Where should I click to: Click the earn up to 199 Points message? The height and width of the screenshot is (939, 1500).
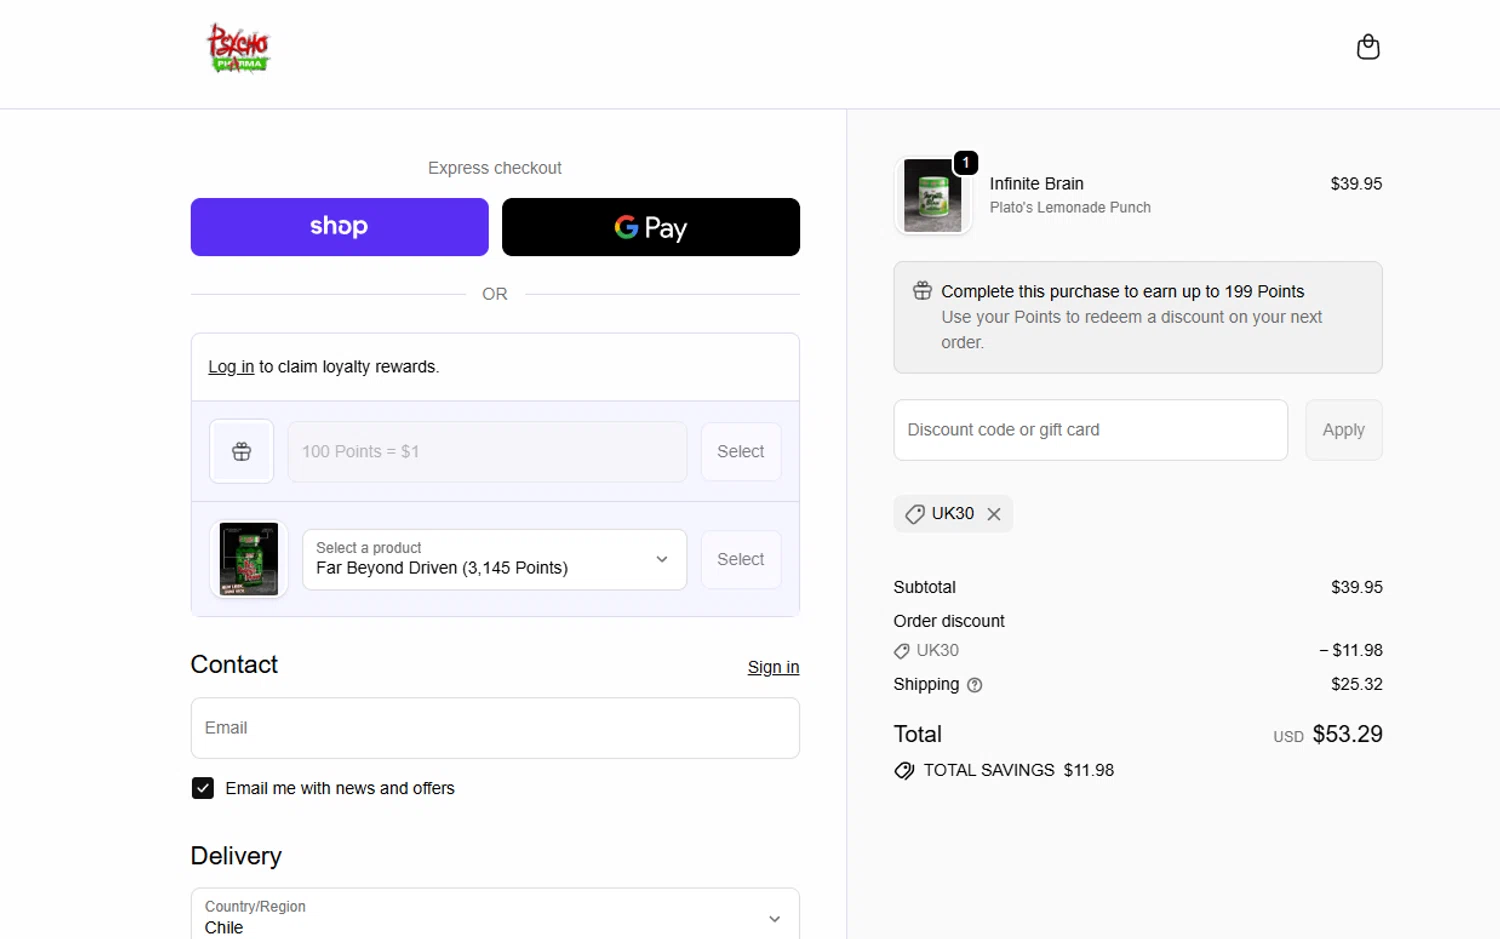tap(1122, 291)
